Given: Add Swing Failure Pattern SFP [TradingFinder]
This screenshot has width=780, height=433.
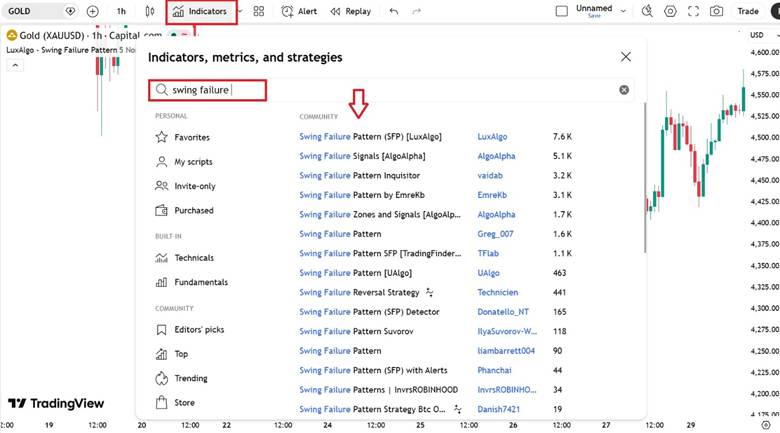Looking at the screenshot, I should pos(380,253).
